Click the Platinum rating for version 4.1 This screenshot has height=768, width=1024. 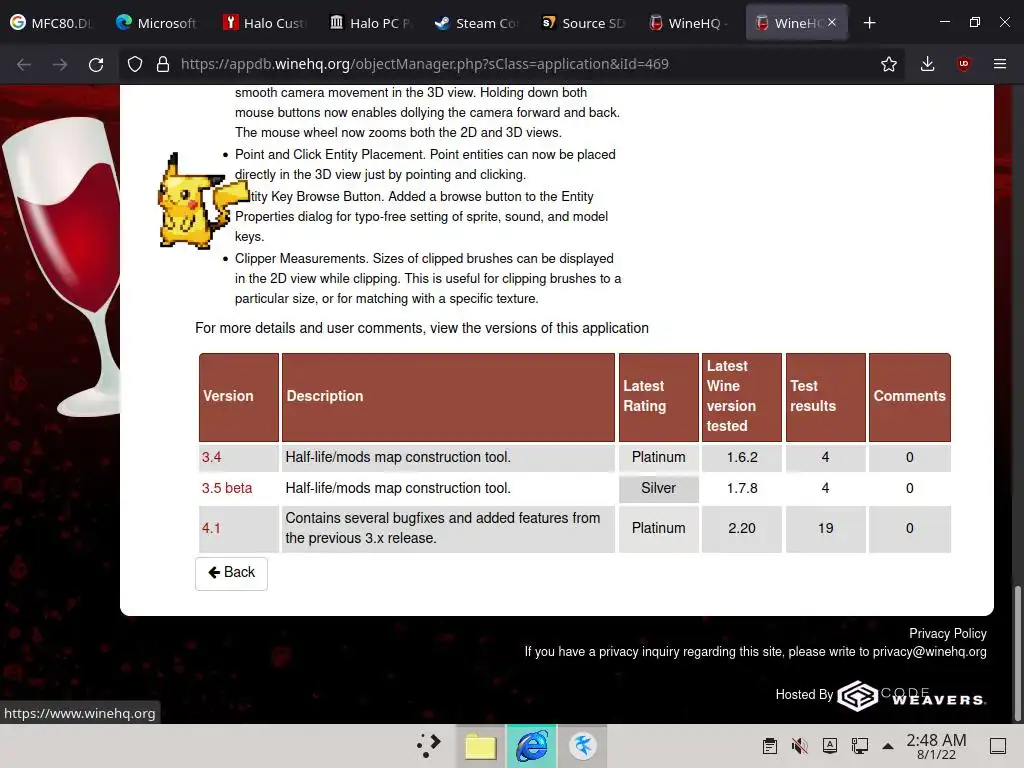click(x=658, y=528)
